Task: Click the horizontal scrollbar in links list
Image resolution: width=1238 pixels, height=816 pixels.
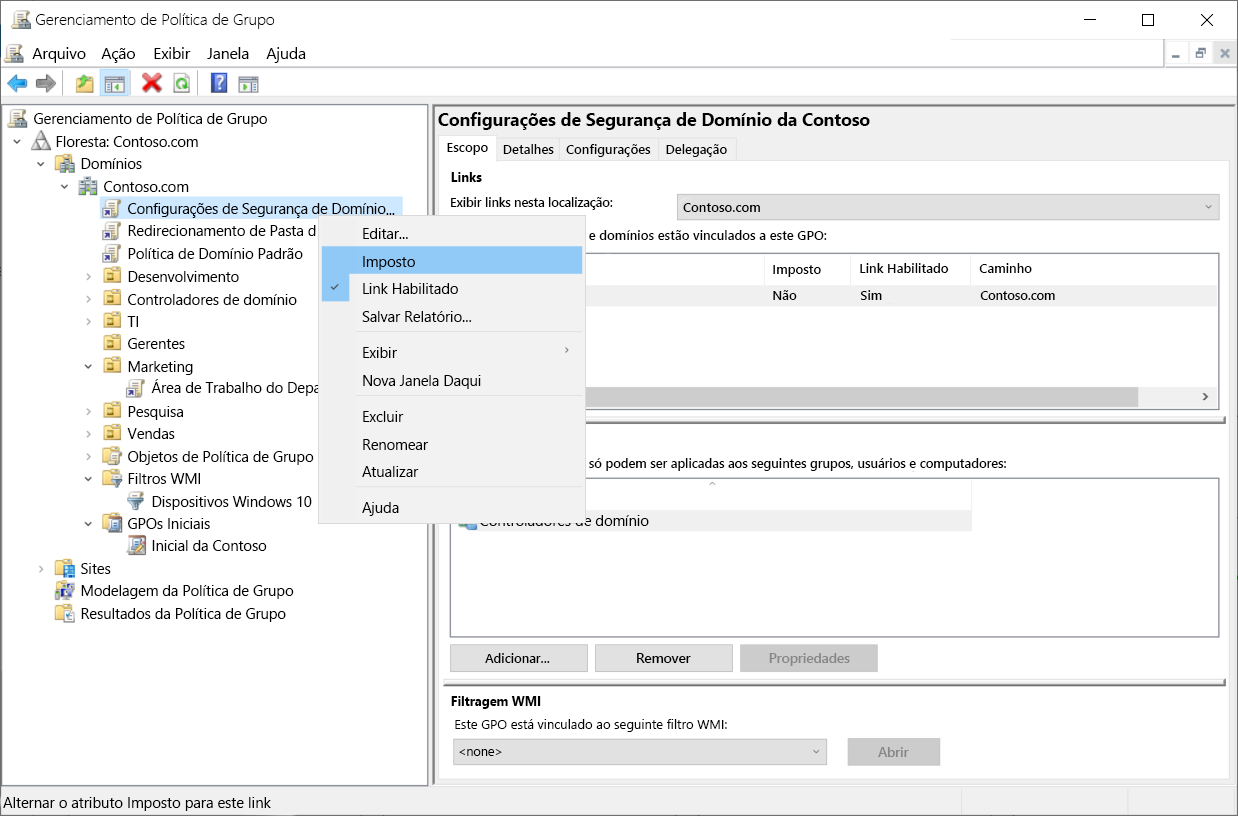Action: point(860,397)
